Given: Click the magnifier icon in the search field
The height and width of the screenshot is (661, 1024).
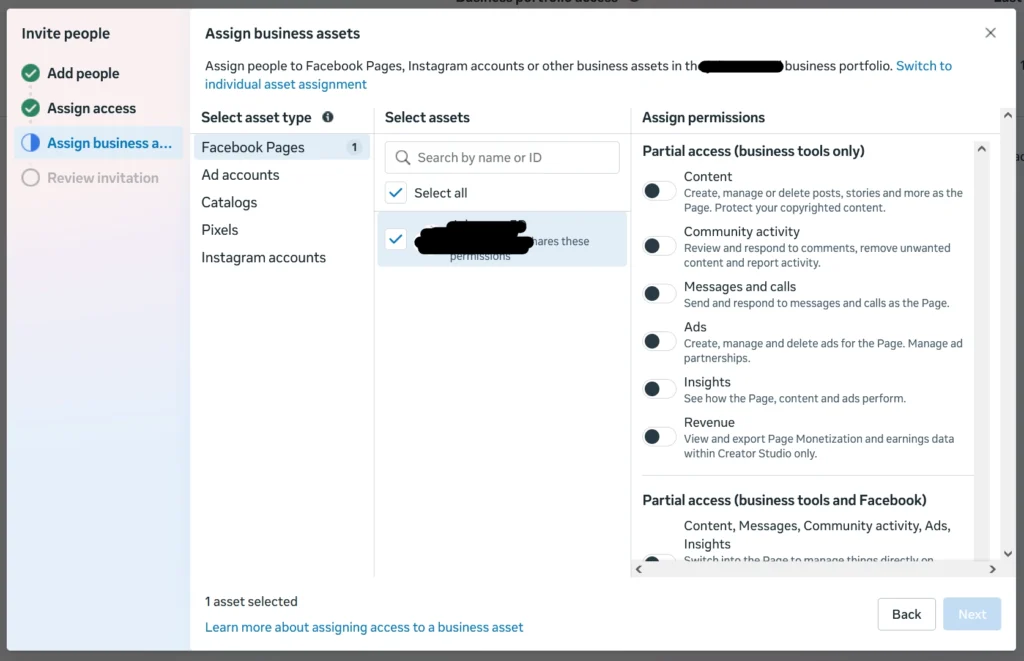Looking at the screenshot, I should (x=403, y=157).
